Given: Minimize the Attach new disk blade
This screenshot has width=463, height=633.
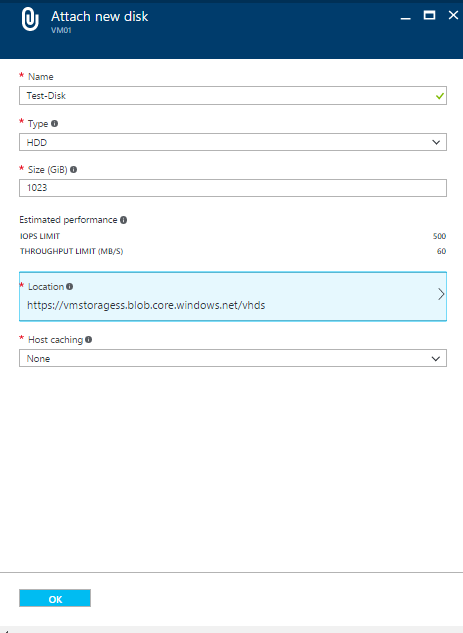Looking at the screenshot, I should click(x=406, y=18).
